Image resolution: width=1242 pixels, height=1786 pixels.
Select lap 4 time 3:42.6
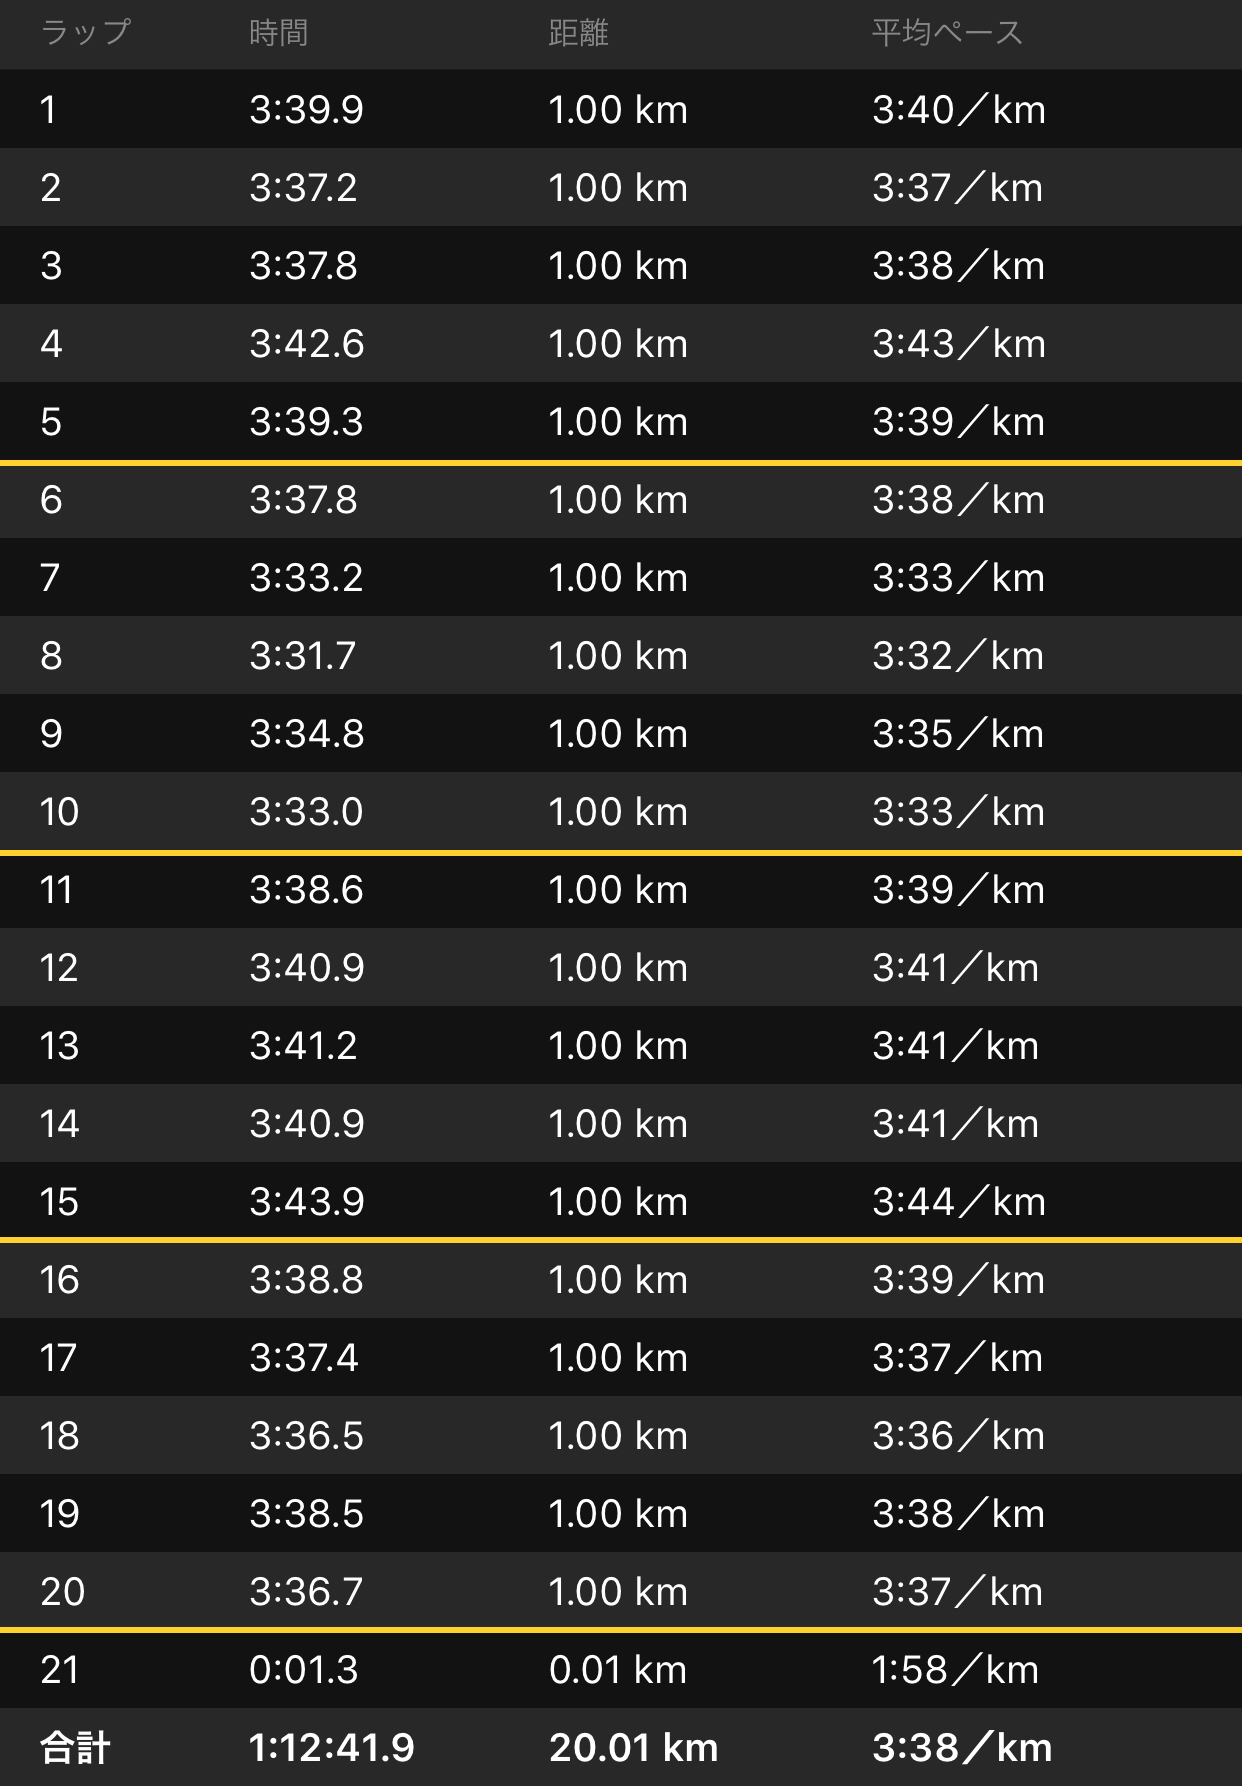(307, 344)
